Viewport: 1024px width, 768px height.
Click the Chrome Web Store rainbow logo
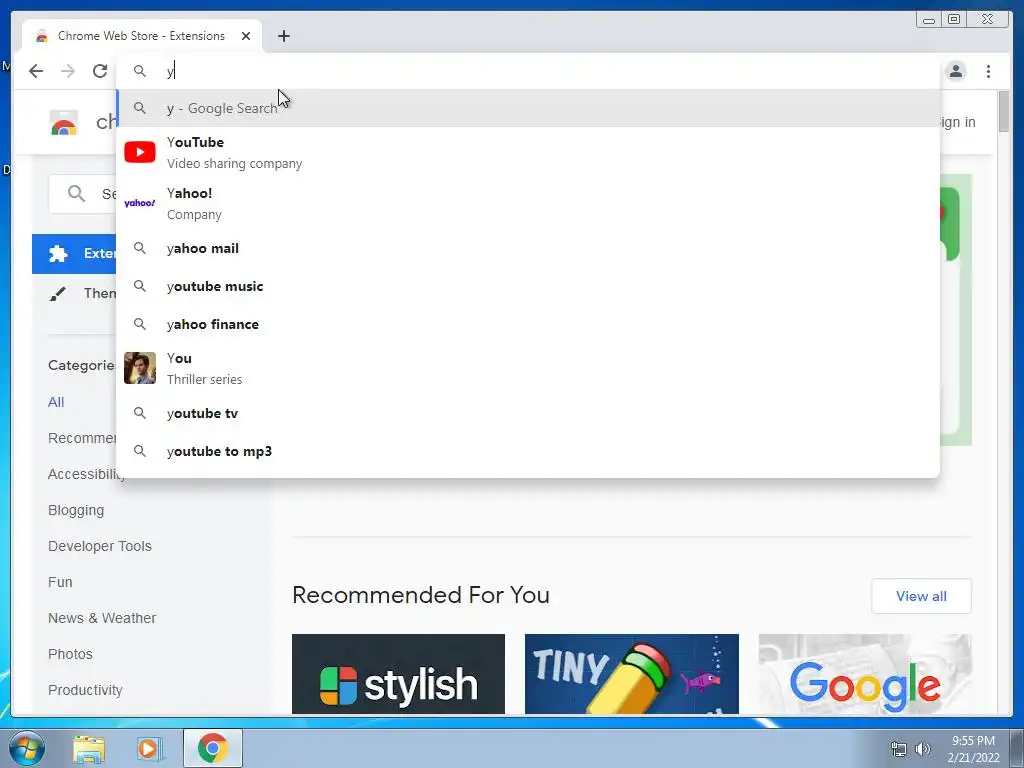point(64,122)
